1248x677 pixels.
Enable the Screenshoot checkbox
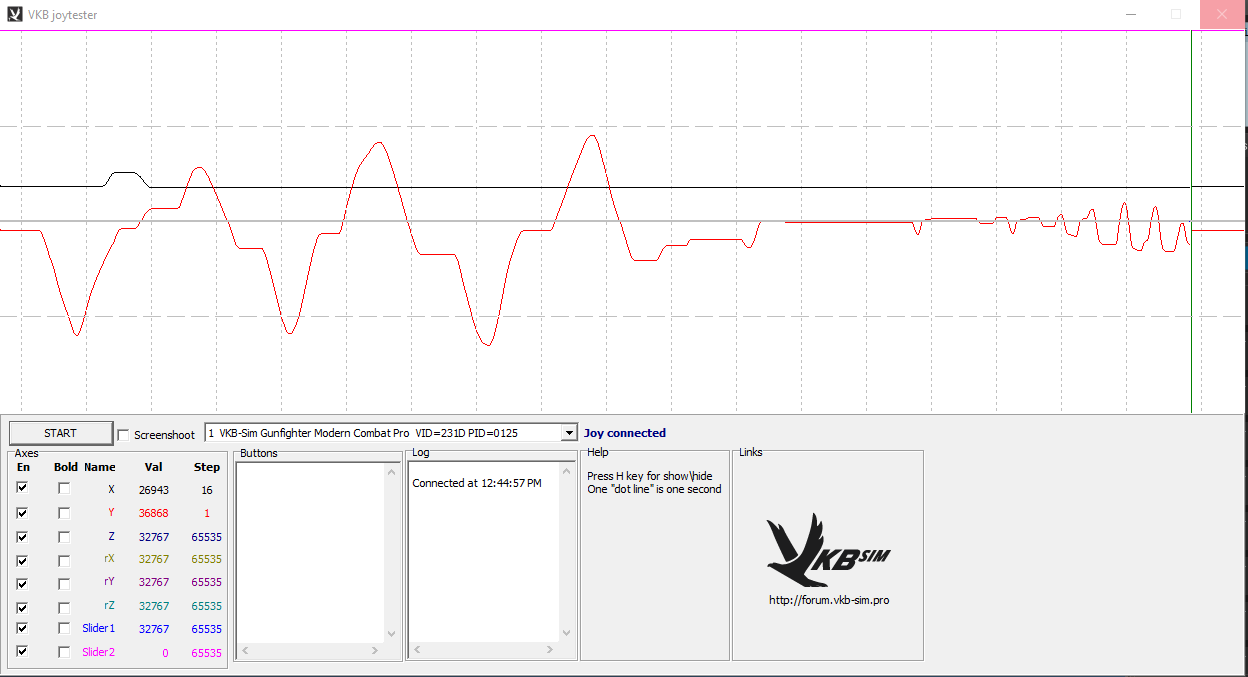coord(124,434)
